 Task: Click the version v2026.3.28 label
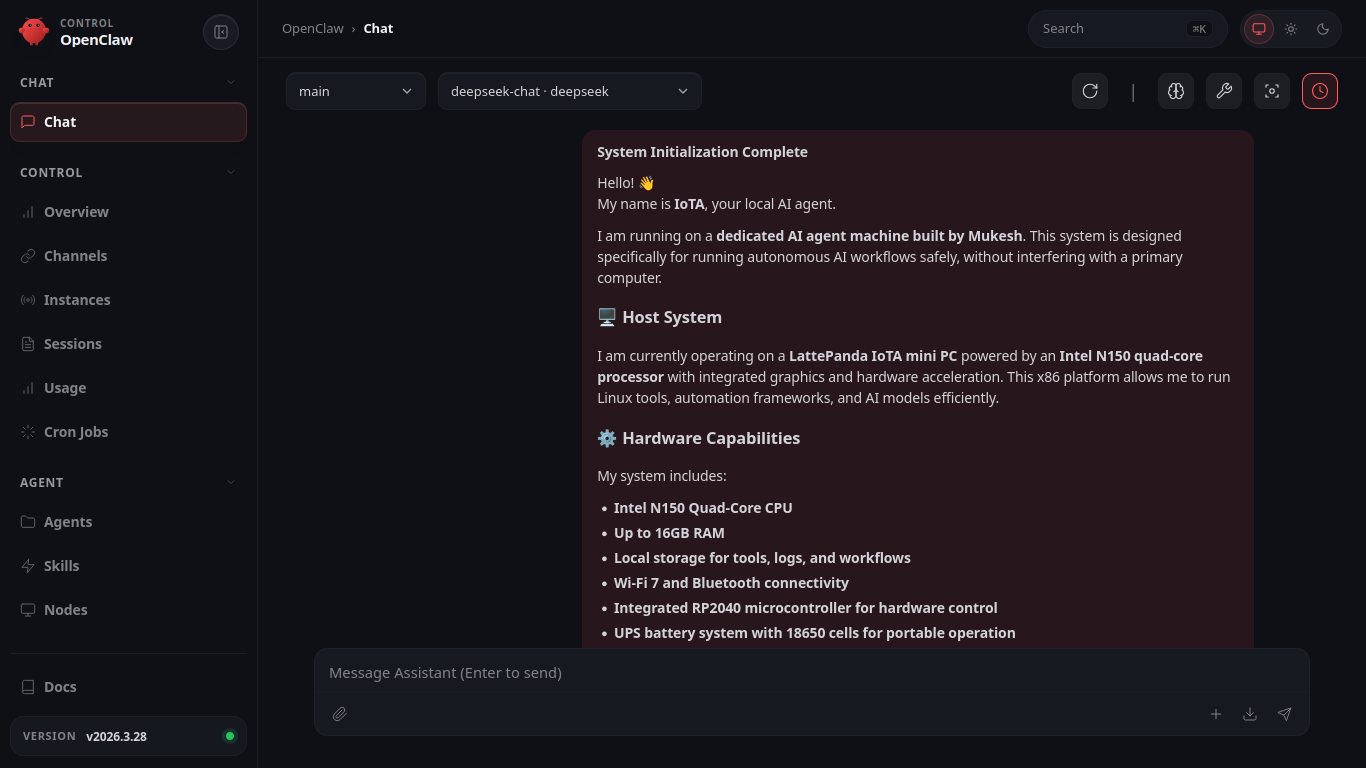pyautogui.click(x=116, y=737)
